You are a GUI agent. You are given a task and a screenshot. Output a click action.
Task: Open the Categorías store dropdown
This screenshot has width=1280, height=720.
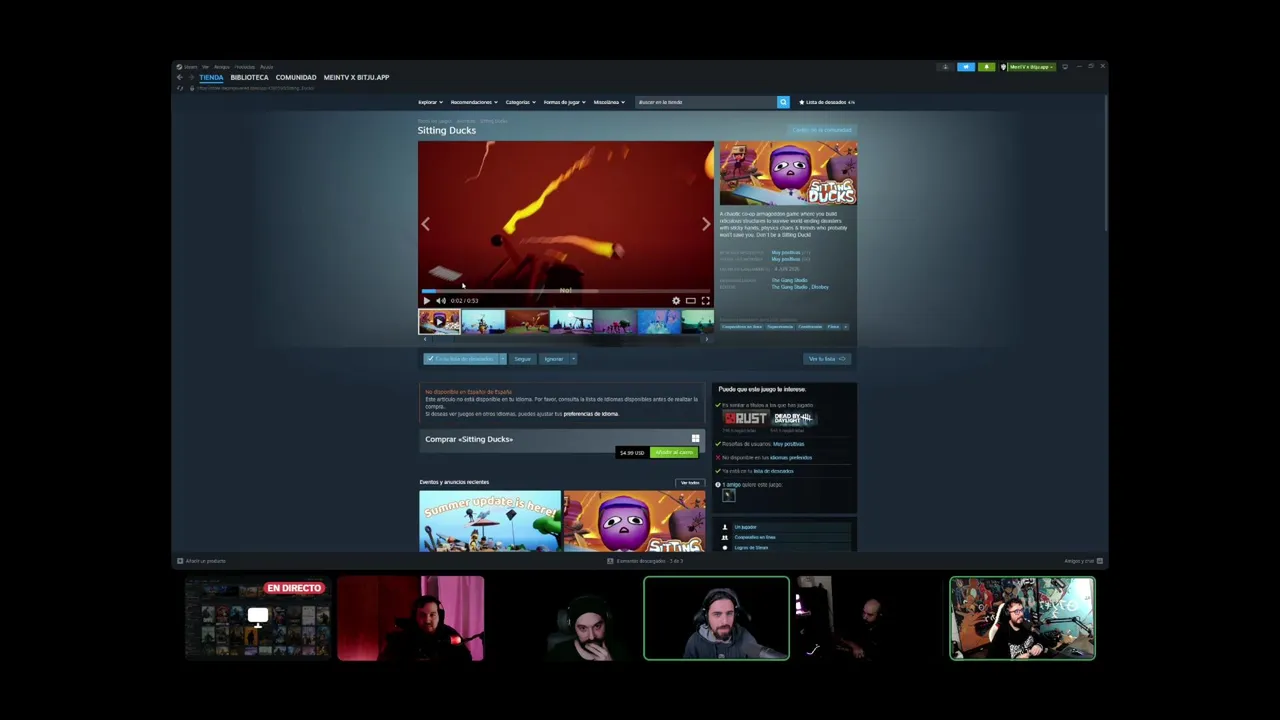(x=520, y=102)
